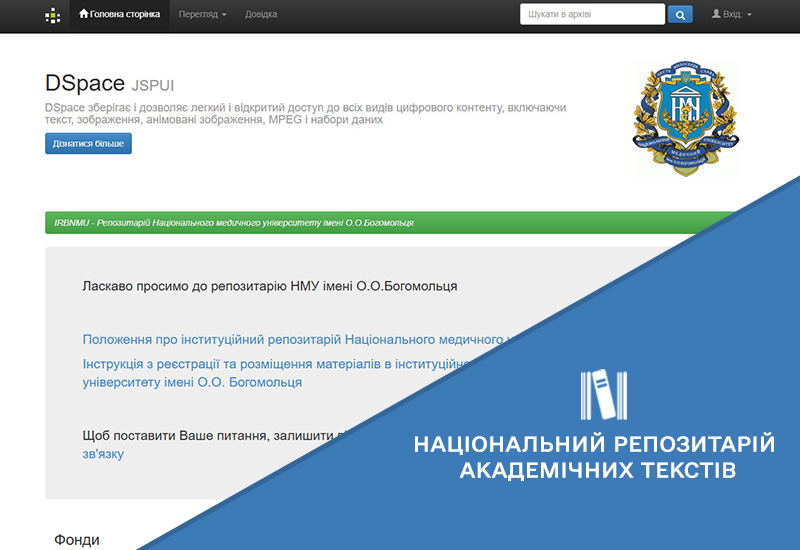
Task: Click the Дізнатися більше button
Action: [x=88, y=143]
